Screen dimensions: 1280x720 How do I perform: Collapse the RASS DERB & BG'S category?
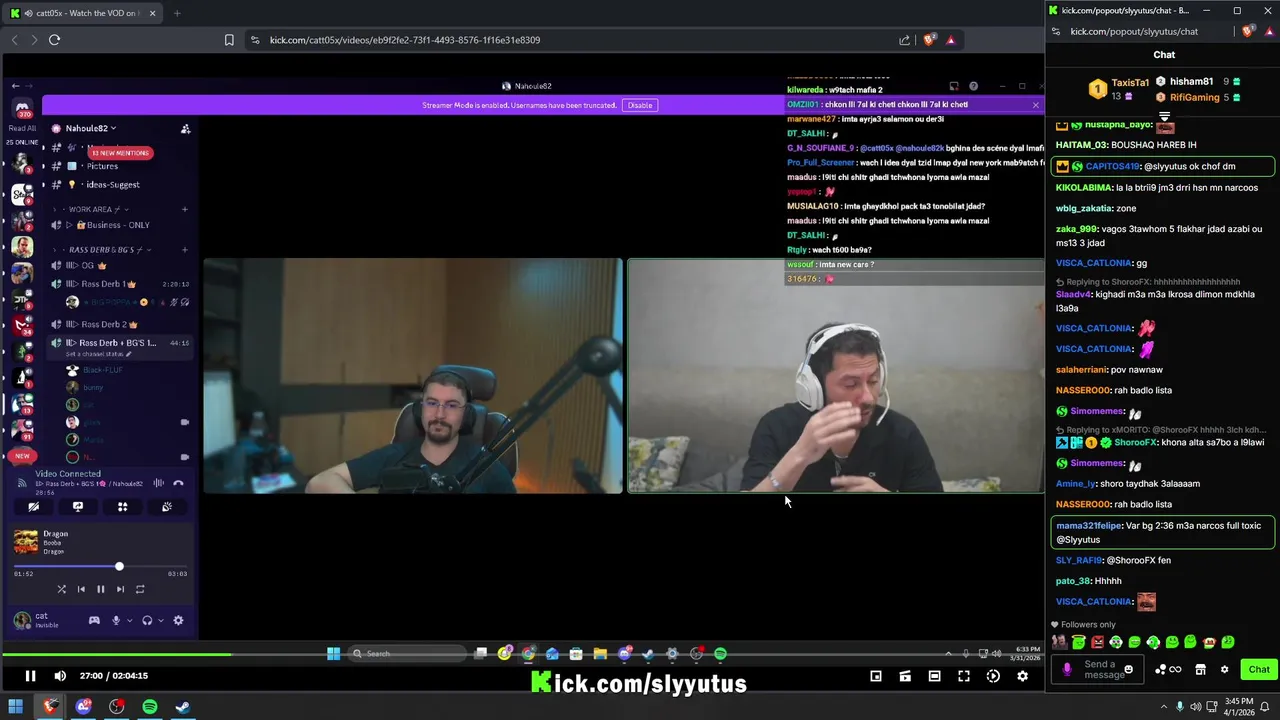click(x=105, y=250)
